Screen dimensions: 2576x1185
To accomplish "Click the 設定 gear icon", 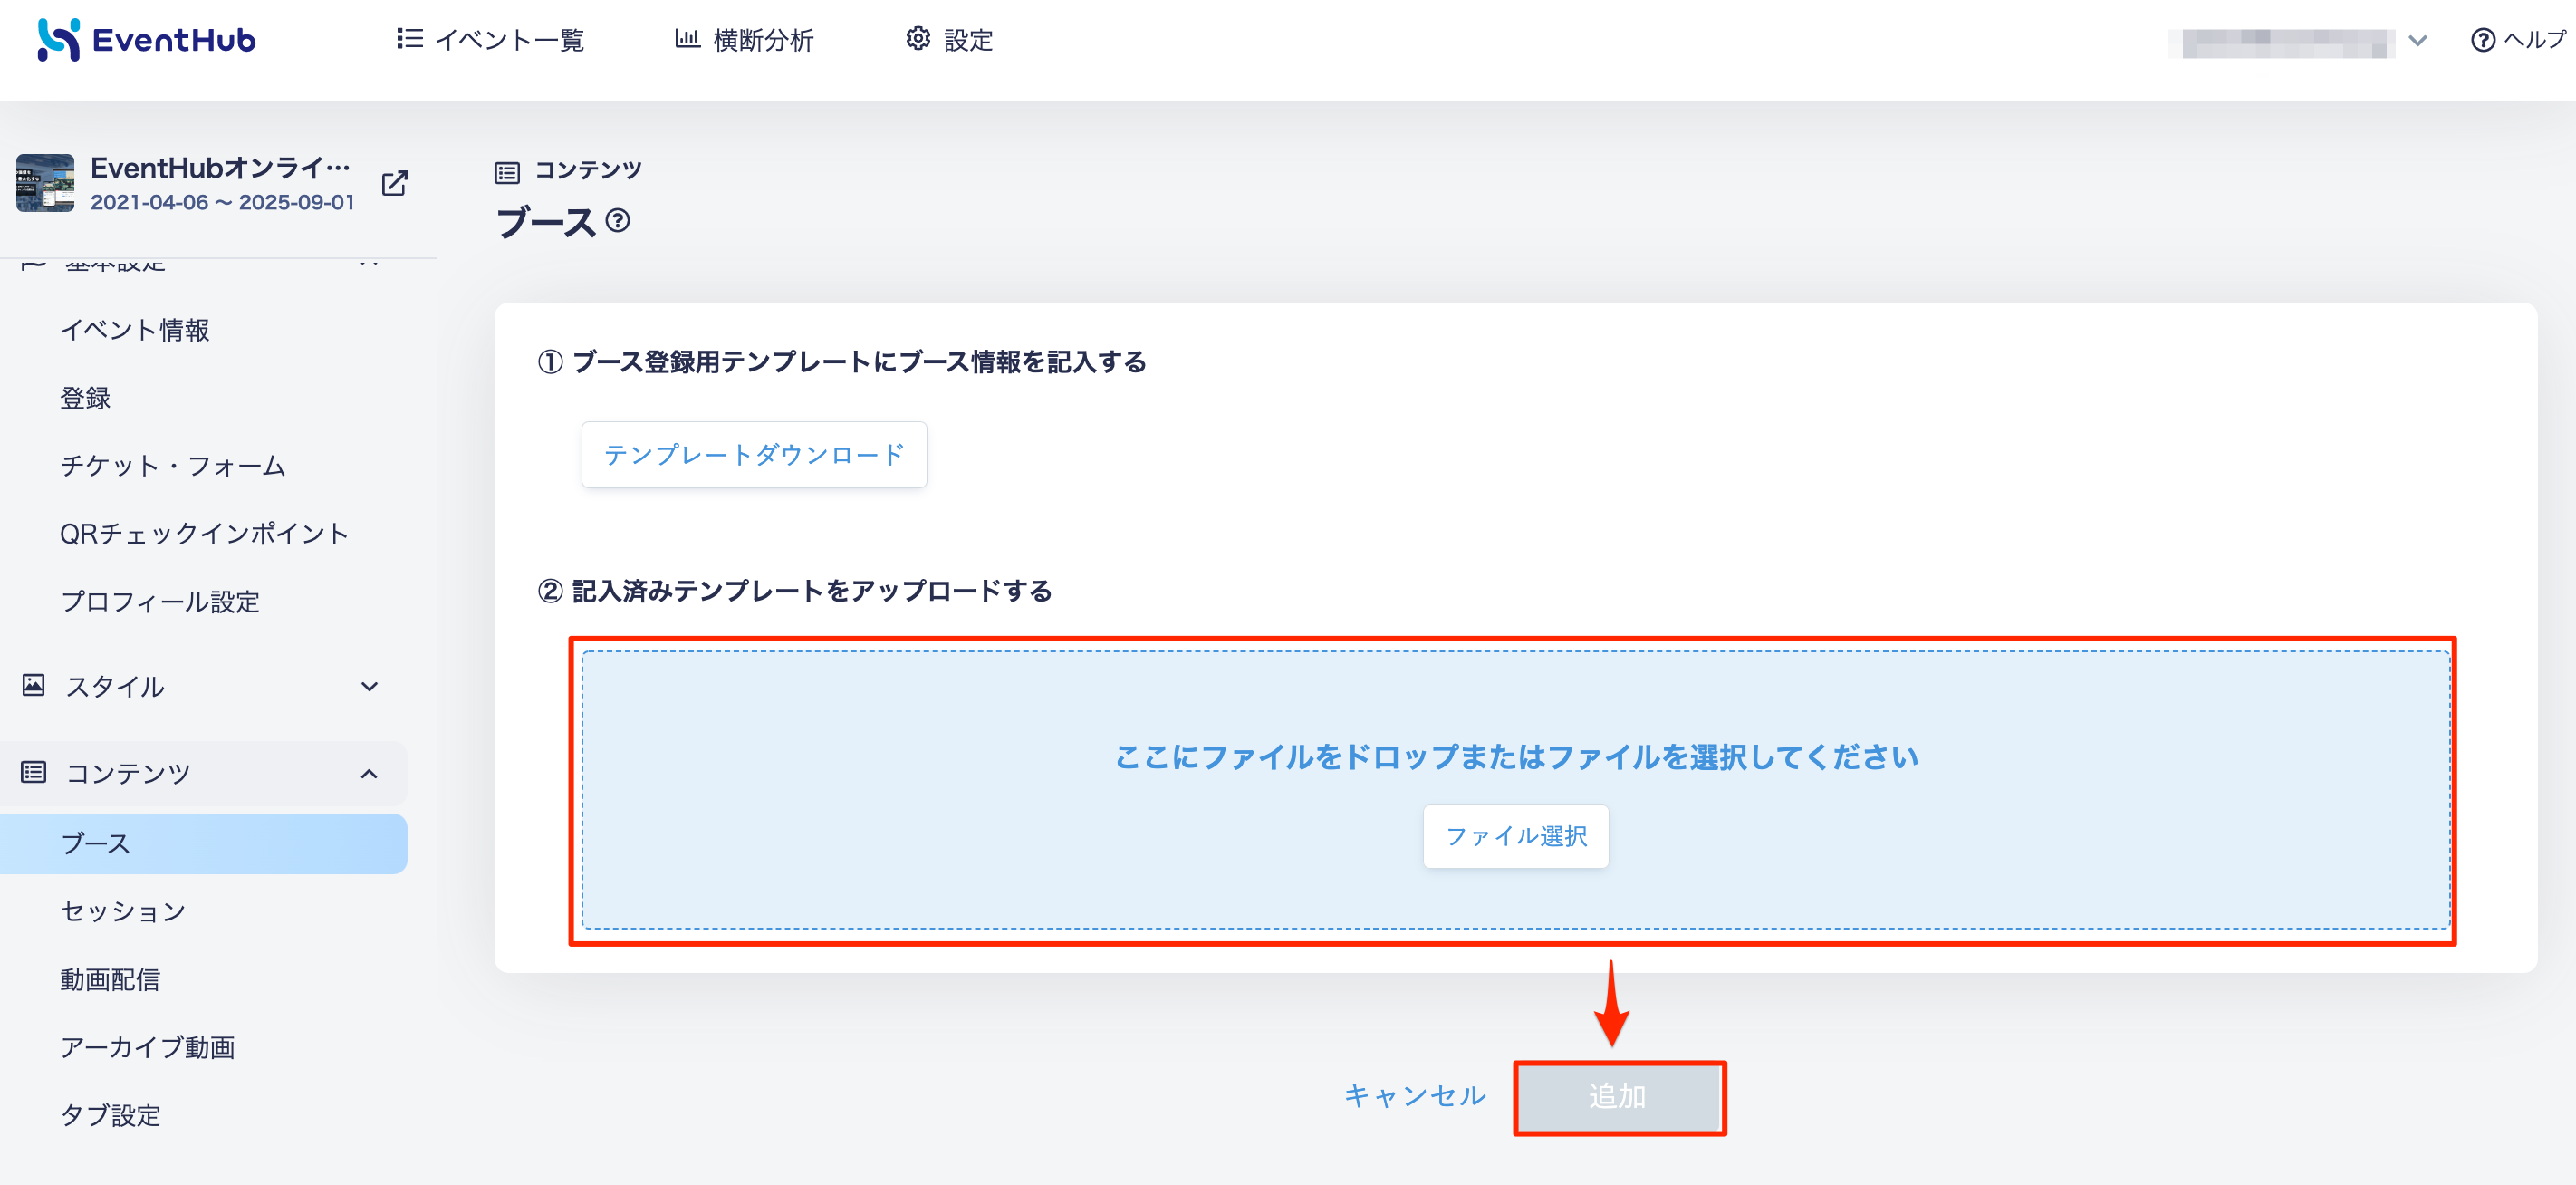I will click(918, 38).
